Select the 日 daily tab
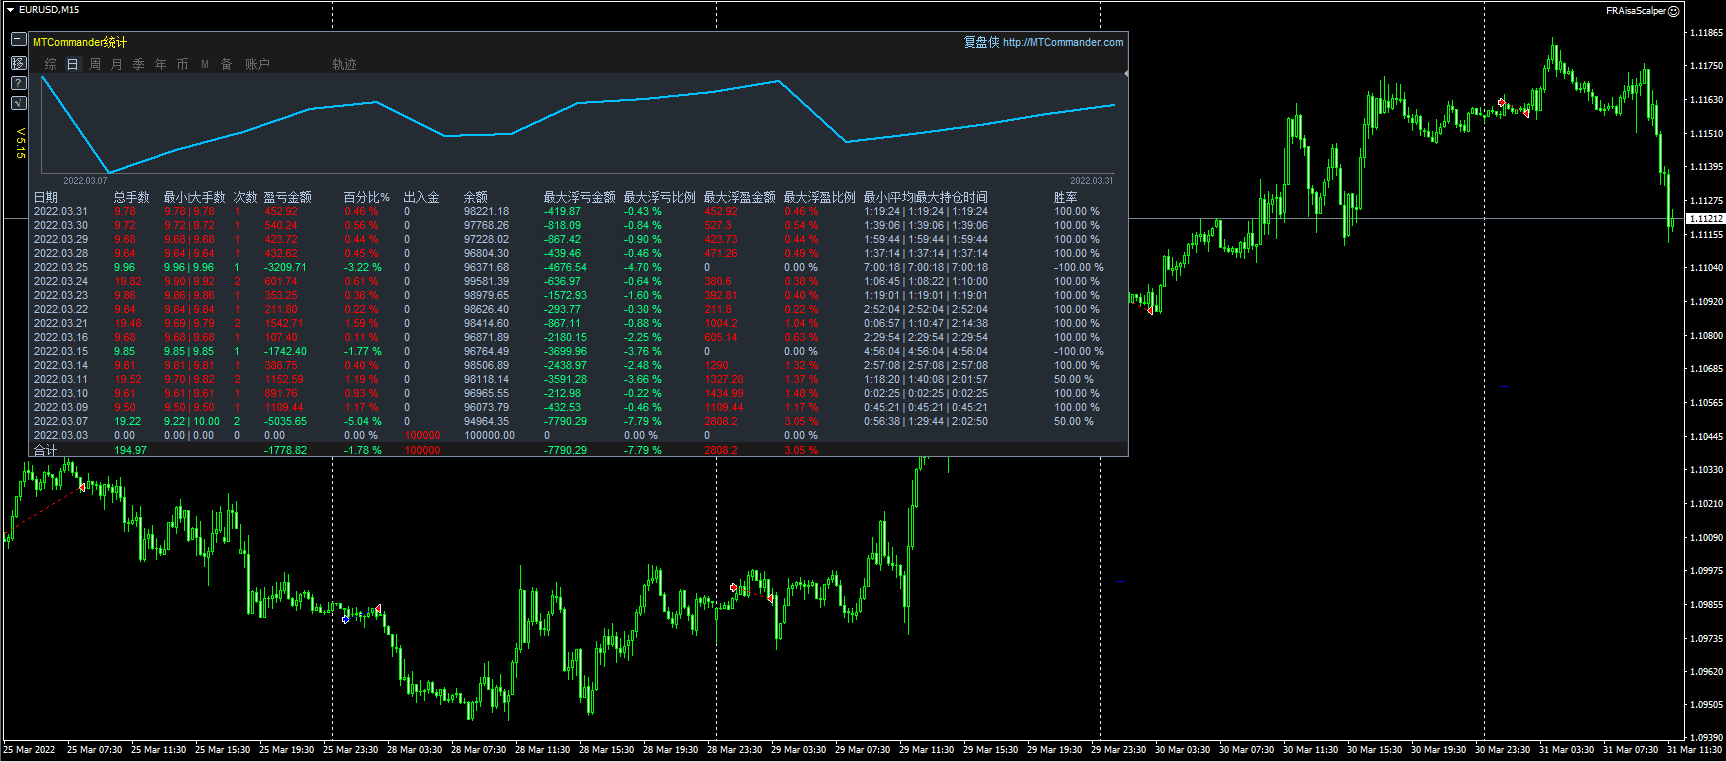The height and width of the screenshot is (762, 1726). [x=73, y=64]
